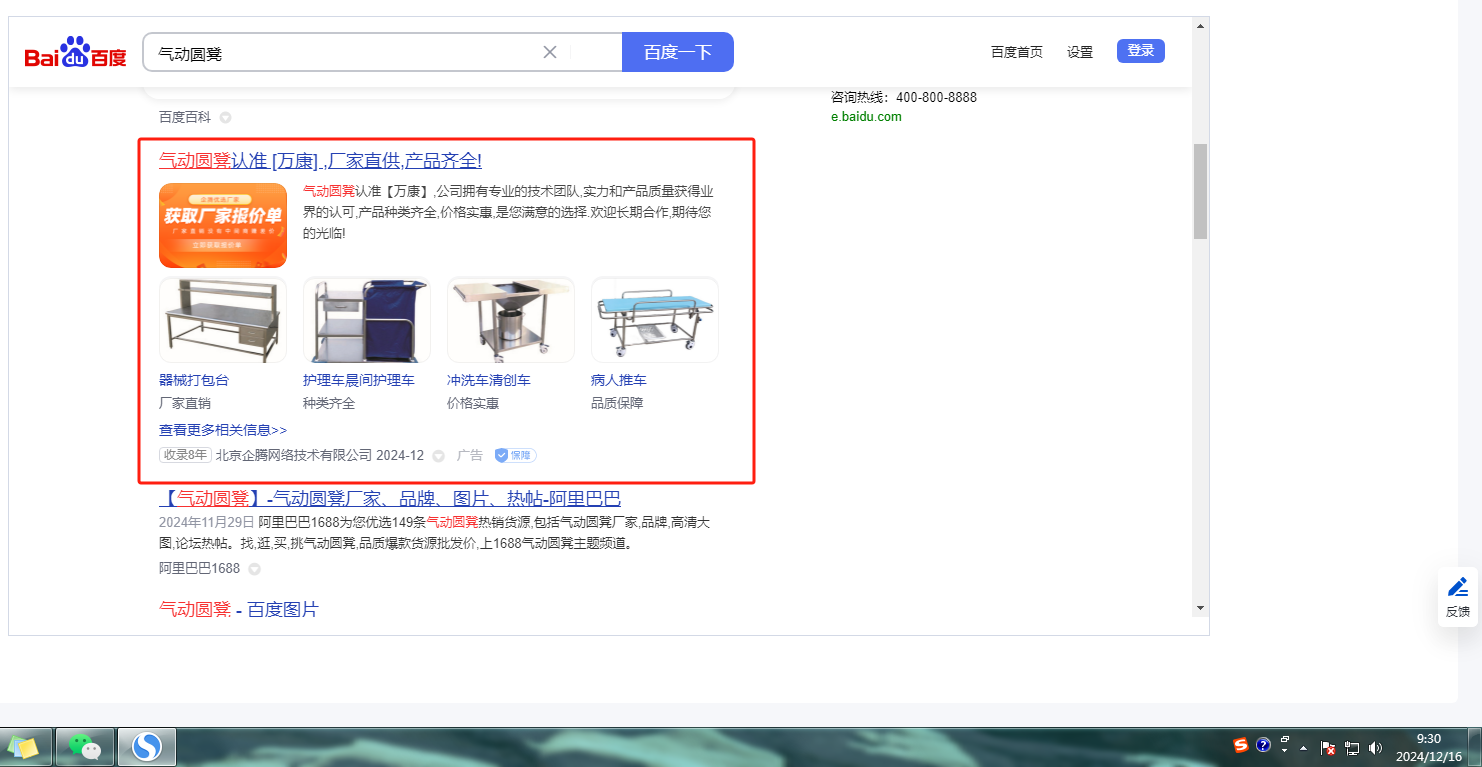1482x767 pixels.
Task: Open the 气动圆凳 - 百度图片 result
Action: pos(239,609)
